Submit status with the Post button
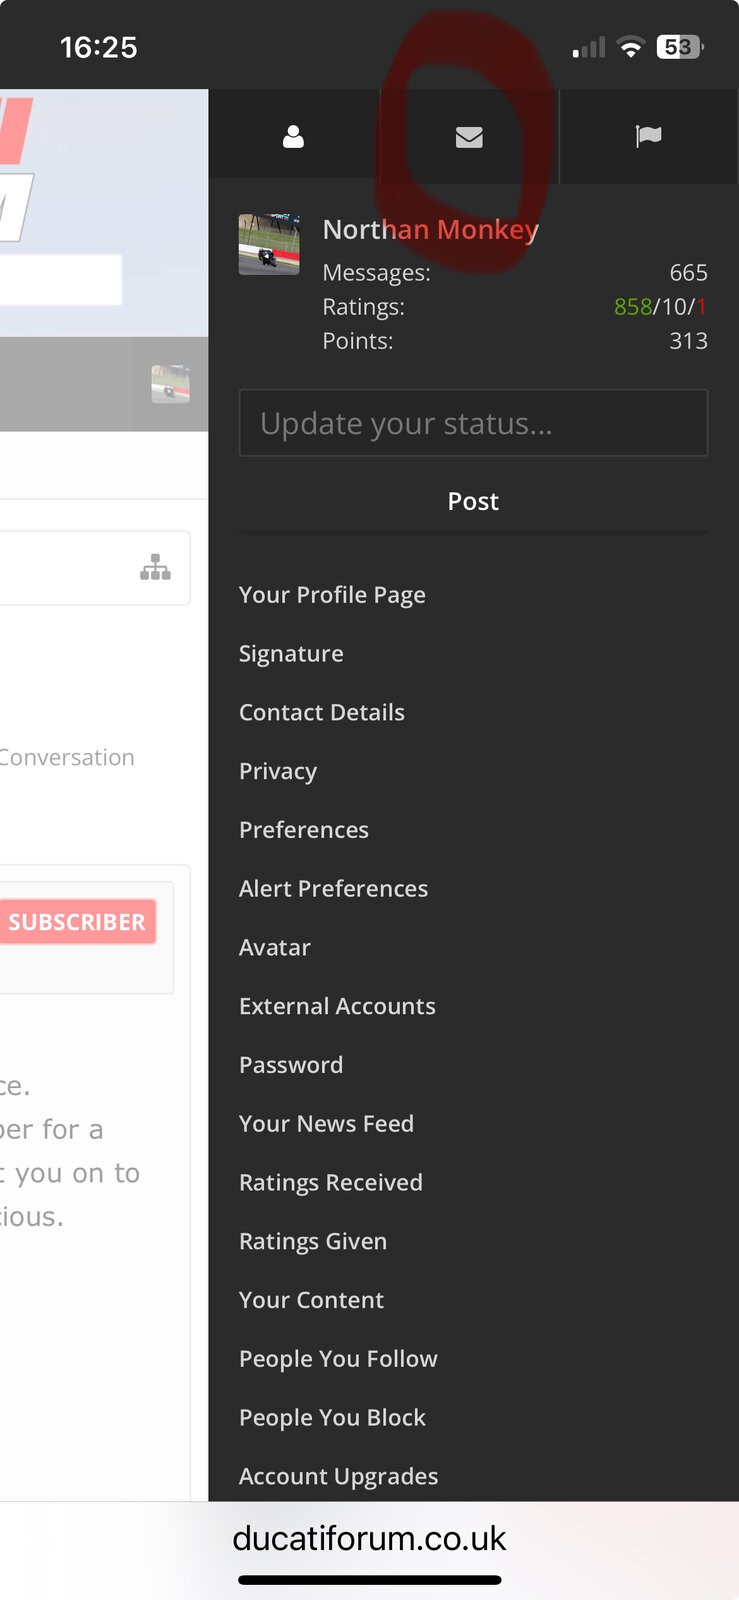Image resolution: width=739 pixels, height=1600 pixels. (473, 501)
